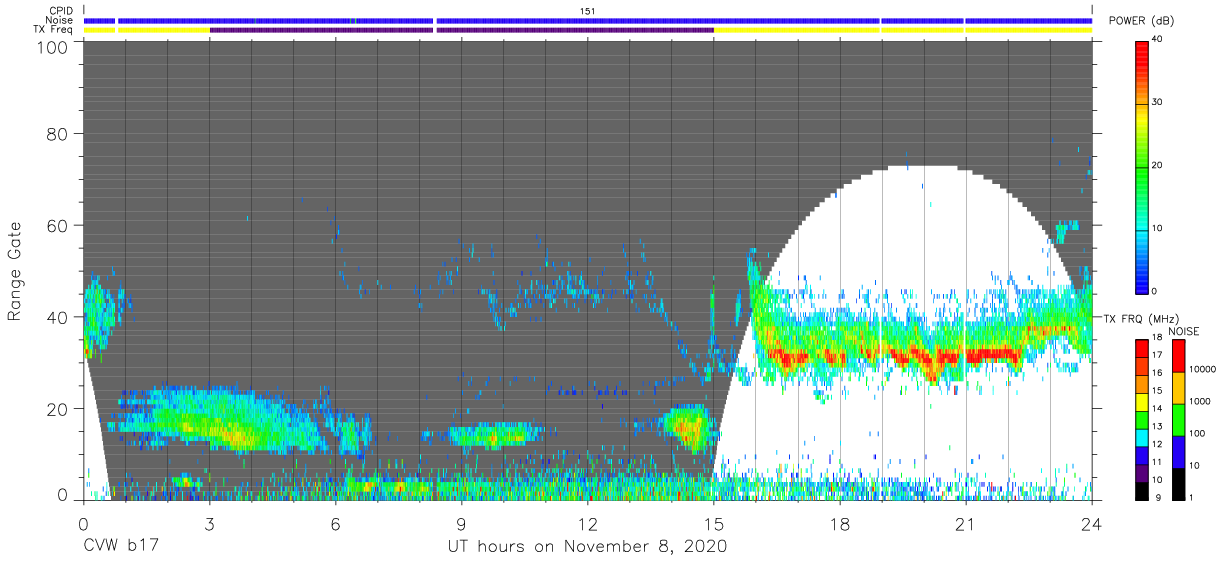Click the x-axis tick label '6'
The image size is (1228, 567).
click(x=335, y=522)
